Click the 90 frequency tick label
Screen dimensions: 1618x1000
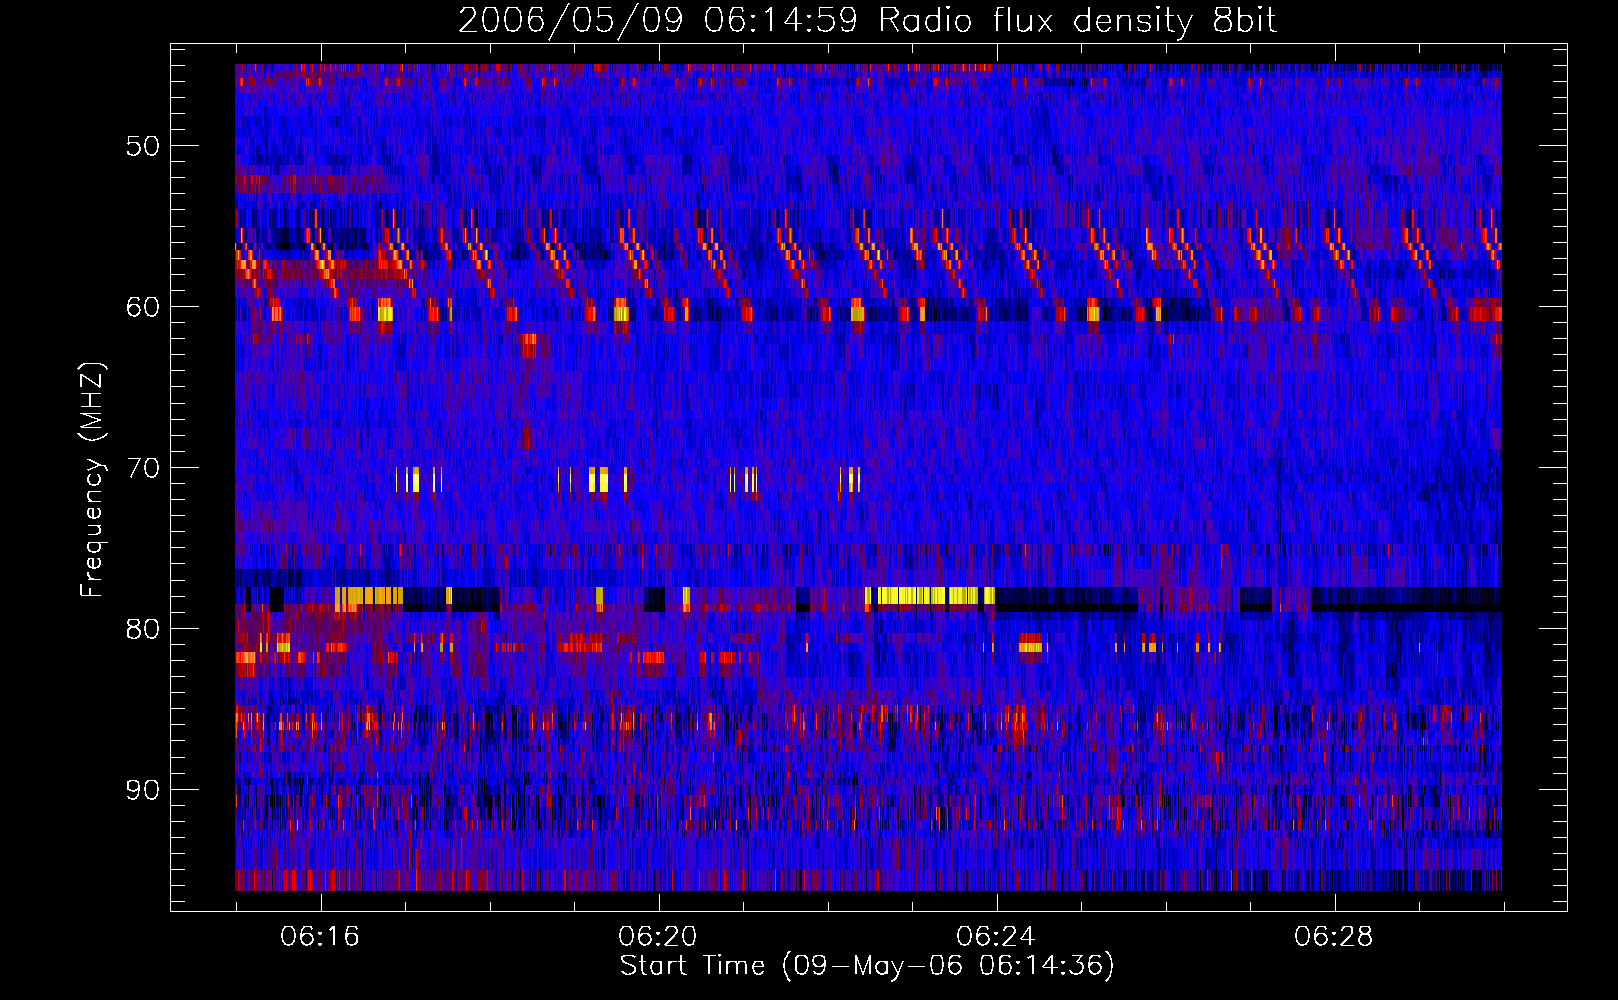(x=143, y=790)
